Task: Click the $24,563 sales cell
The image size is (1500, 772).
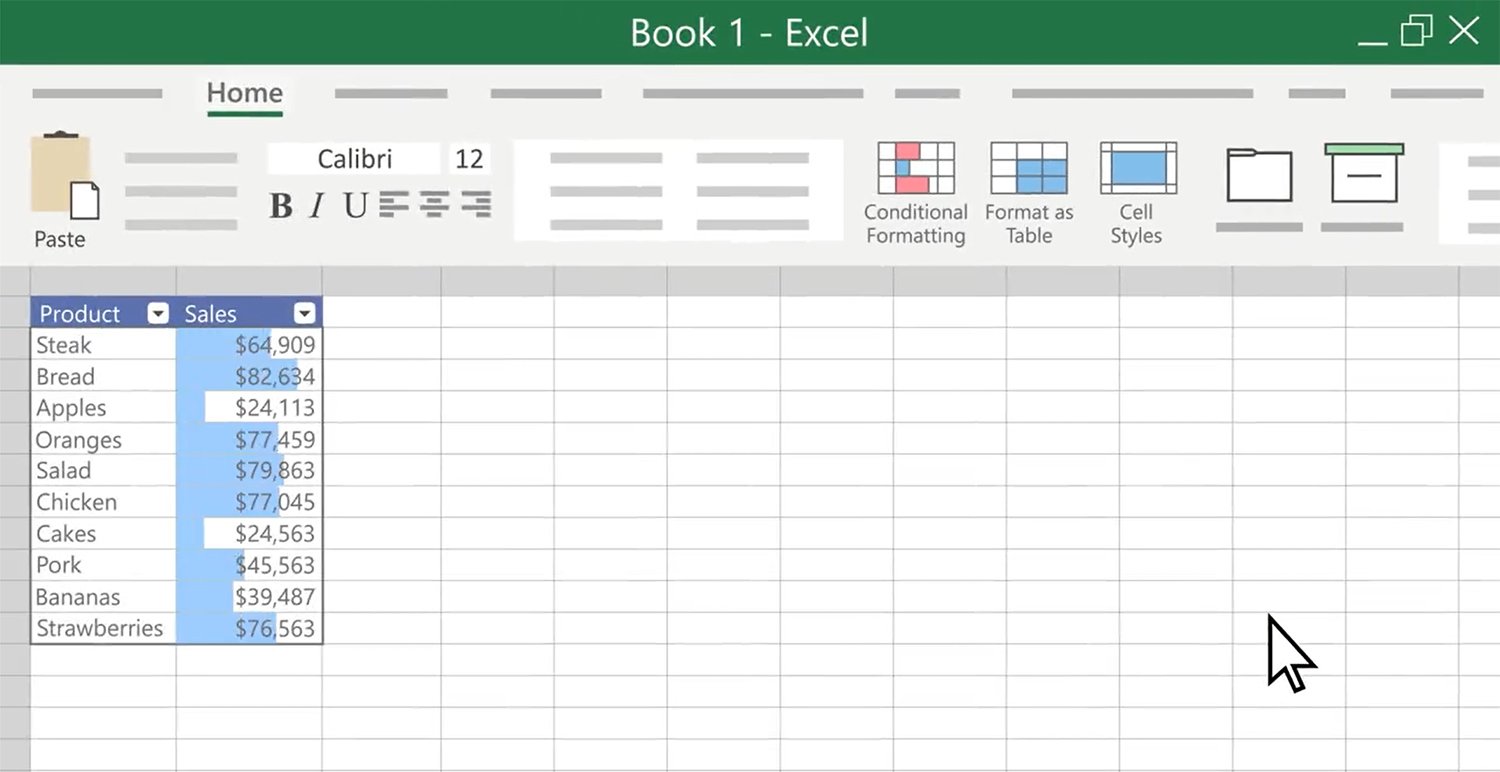Action: pos(249,533)
